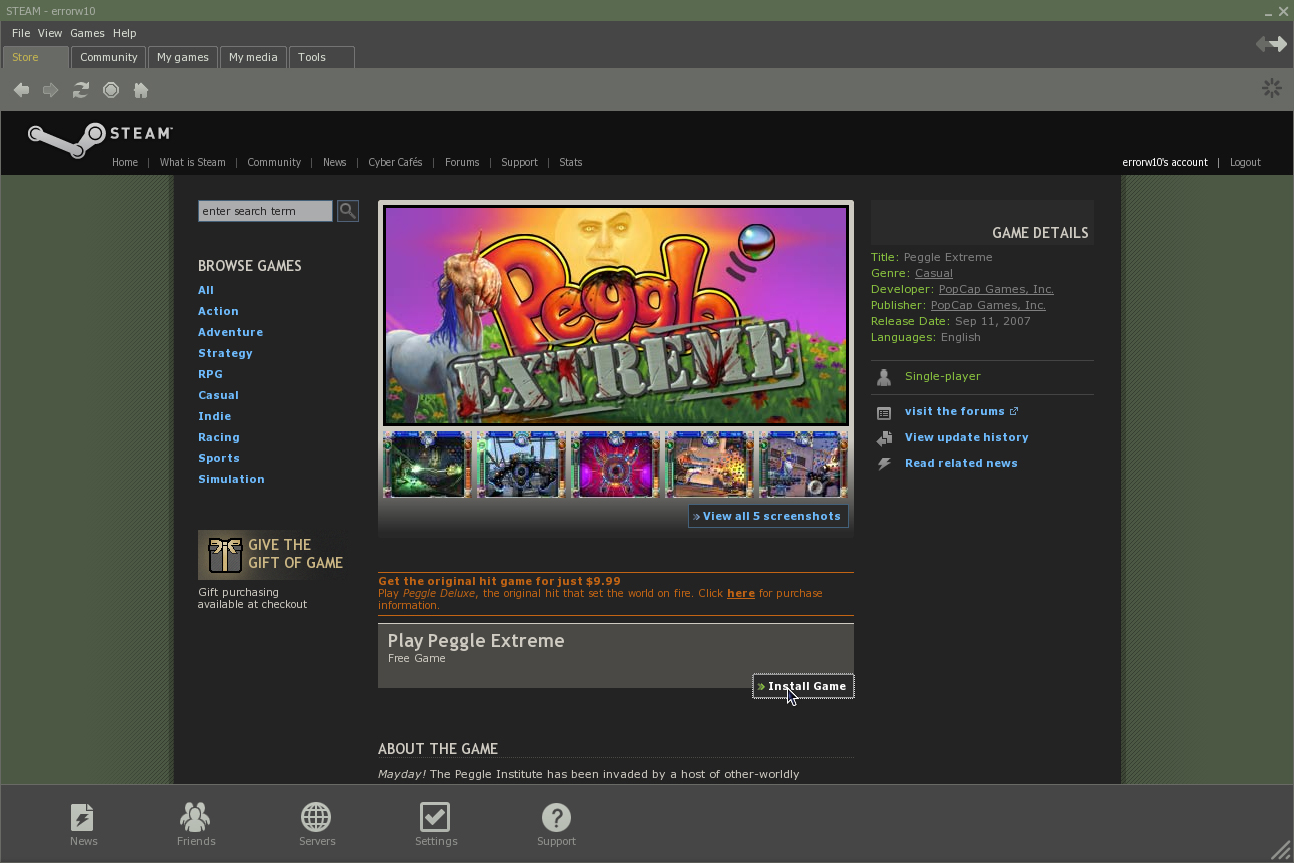Stop loading the store page

[x=111, y=90]
